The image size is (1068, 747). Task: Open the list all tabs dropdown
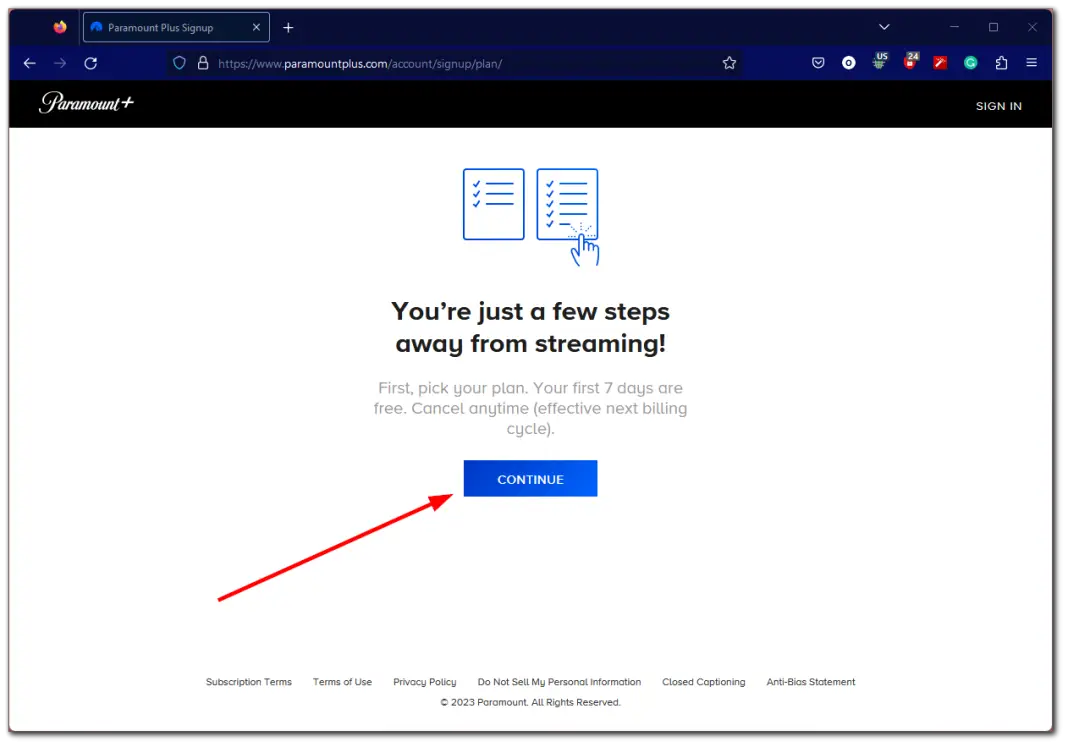point(883,27)
